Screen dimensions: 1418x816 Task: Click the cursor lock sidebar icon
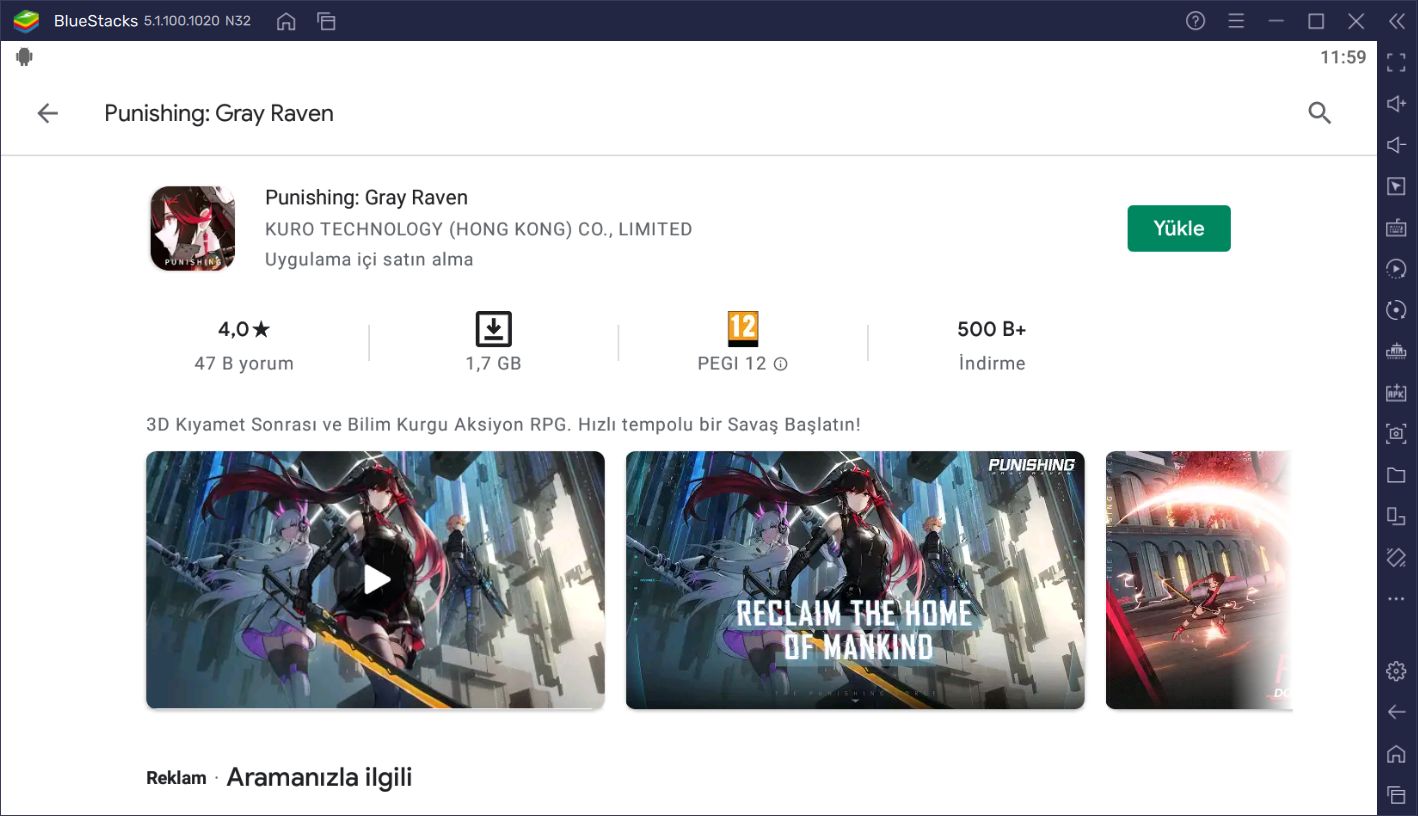pos(1396,187)
